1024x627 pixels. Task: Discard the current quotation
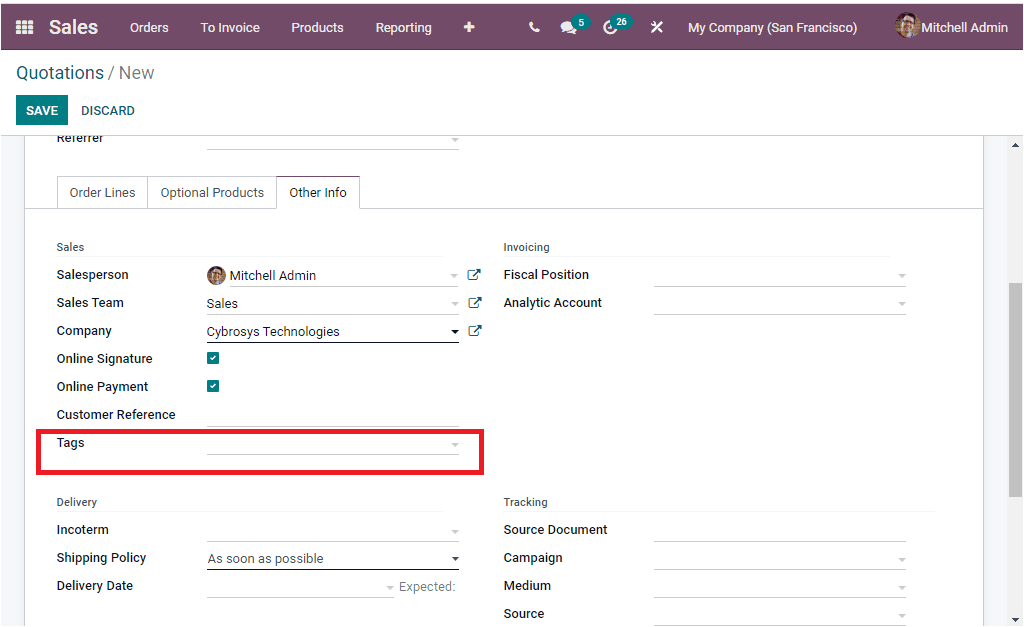[x=107, y=110]
